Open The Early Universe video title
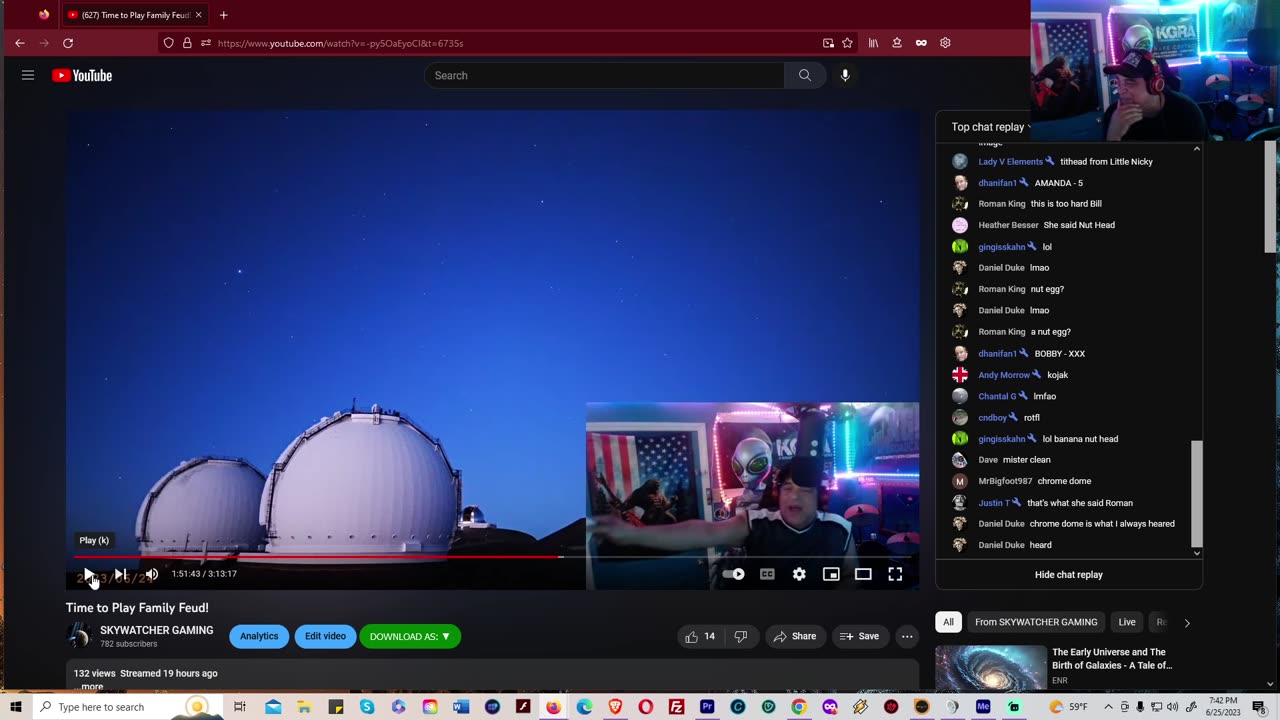The width and height of the screenshot is (1280, 720). click(x=1110, y=659)
